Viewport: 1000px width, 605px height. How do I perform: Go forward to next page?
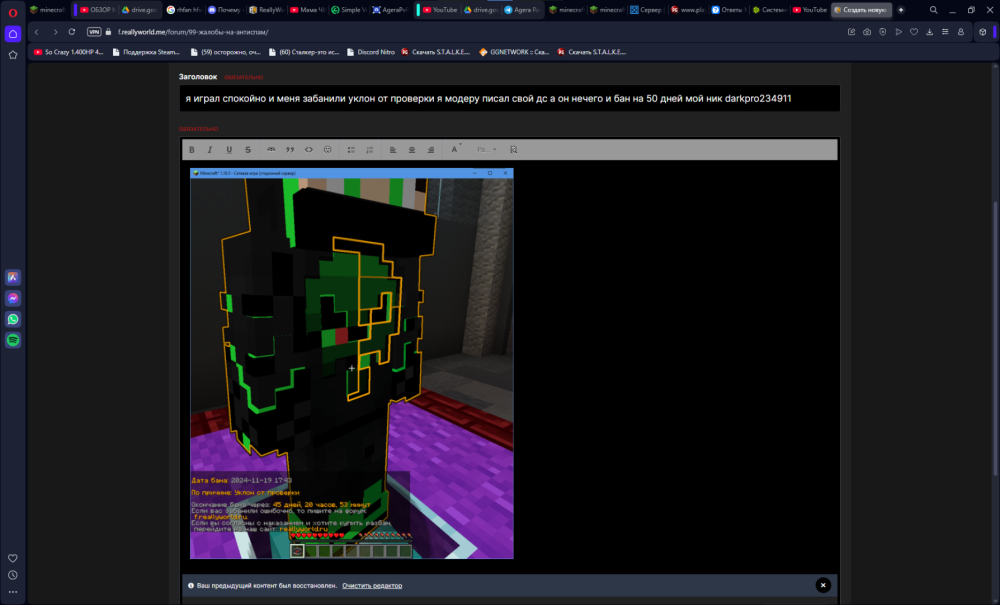[55, 32]
